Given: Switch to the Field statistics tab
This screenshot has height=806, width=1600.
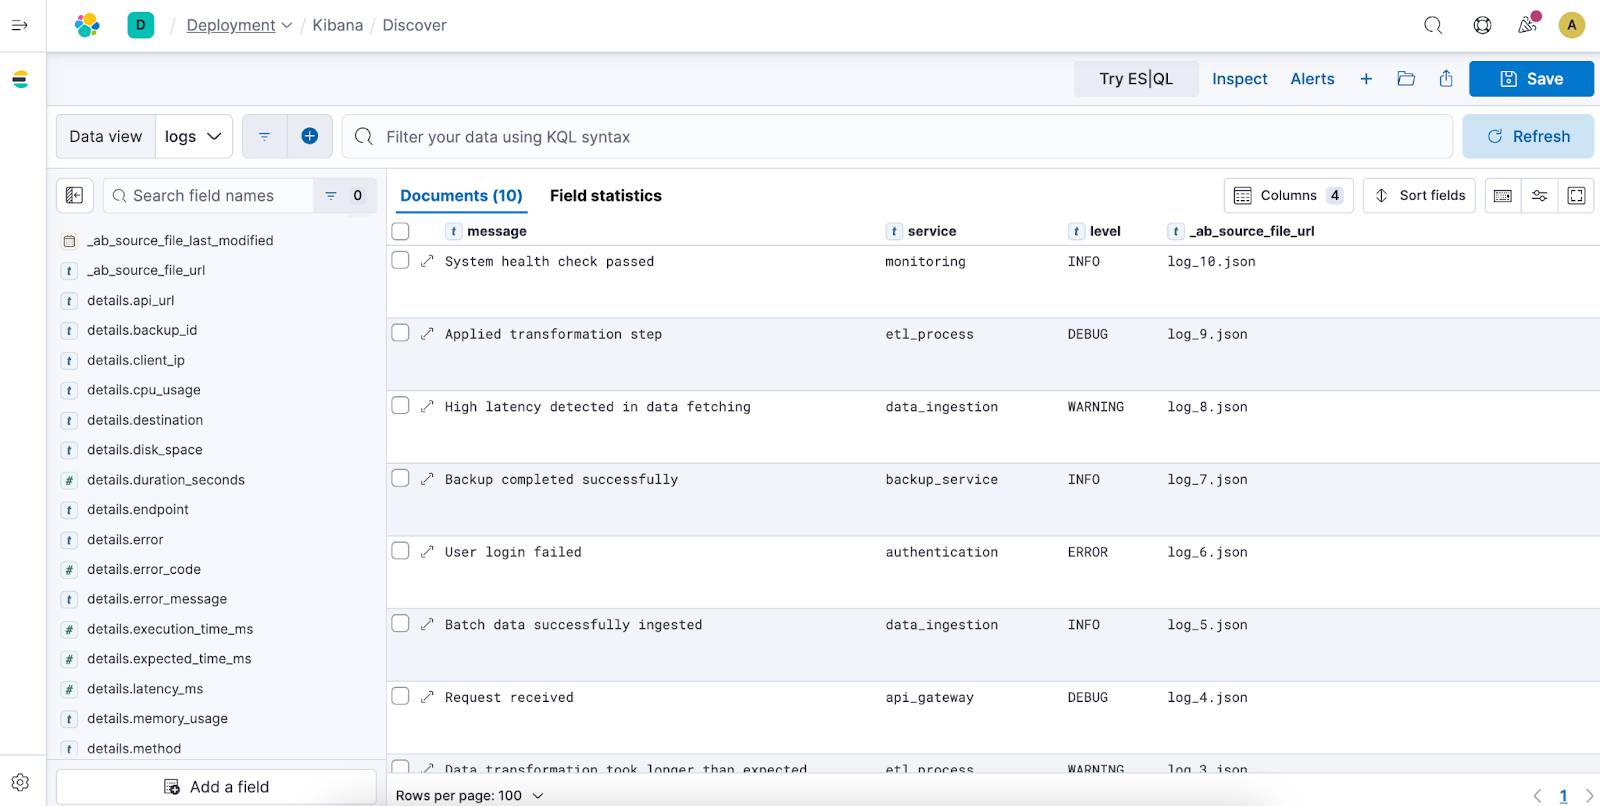Looking at the screenshot, I should point(605,196).
